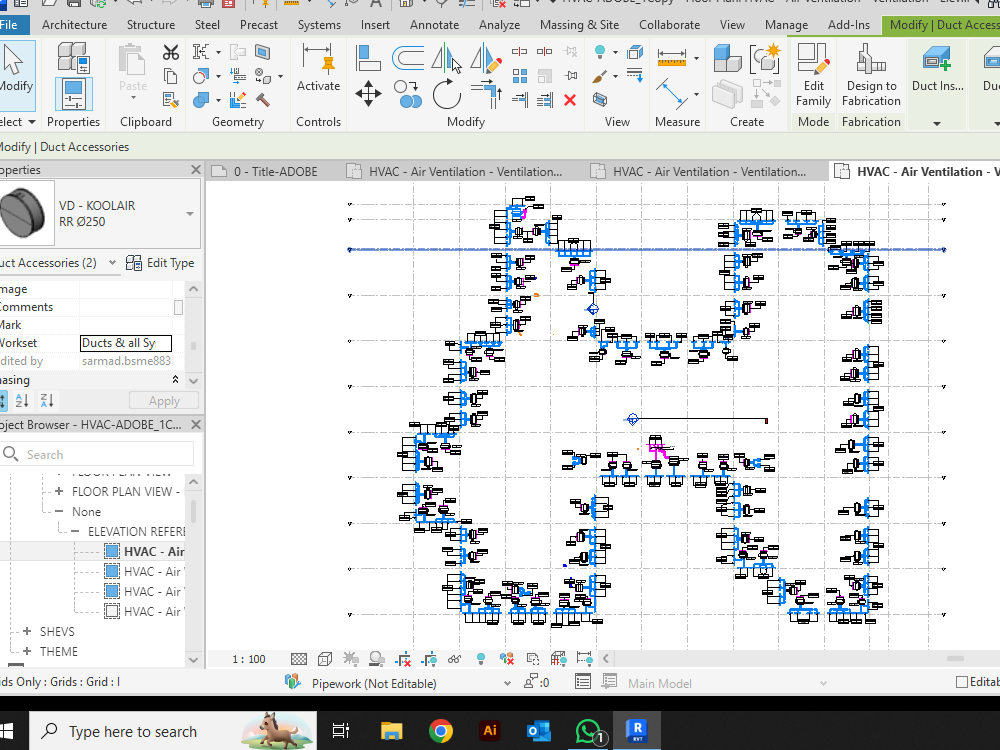Toggle Sun Path icon in view bar
Screen dimensions: 1000x750
tap(351, 659)
